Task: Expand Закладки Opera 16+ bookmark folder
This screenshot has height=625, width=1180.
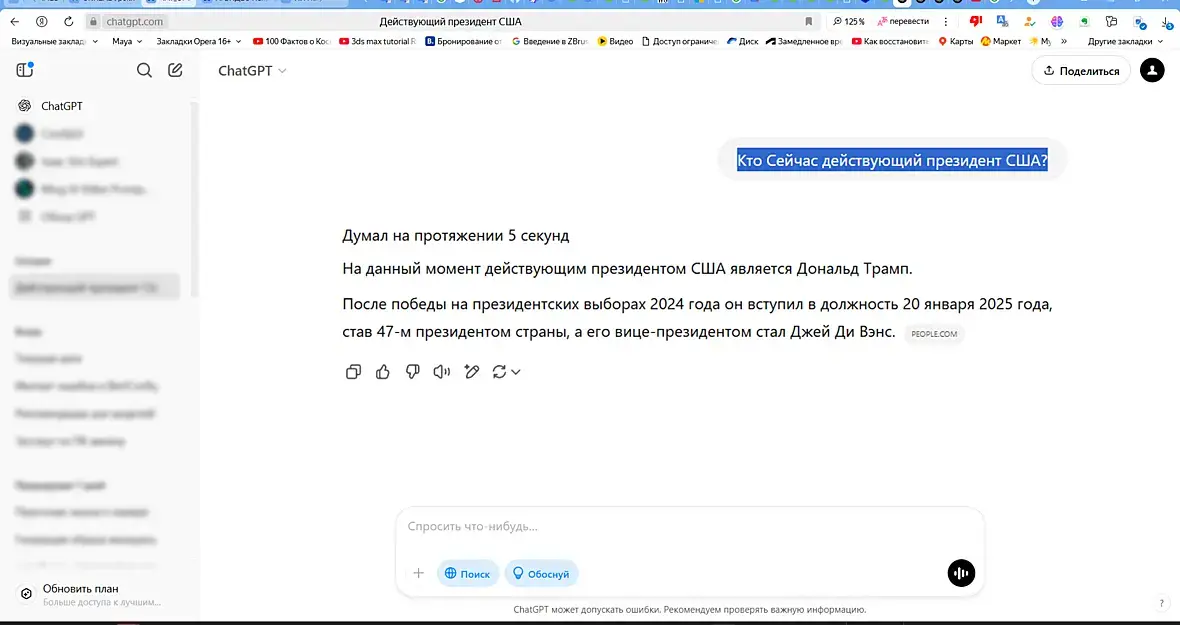Action: pos(199,41)
